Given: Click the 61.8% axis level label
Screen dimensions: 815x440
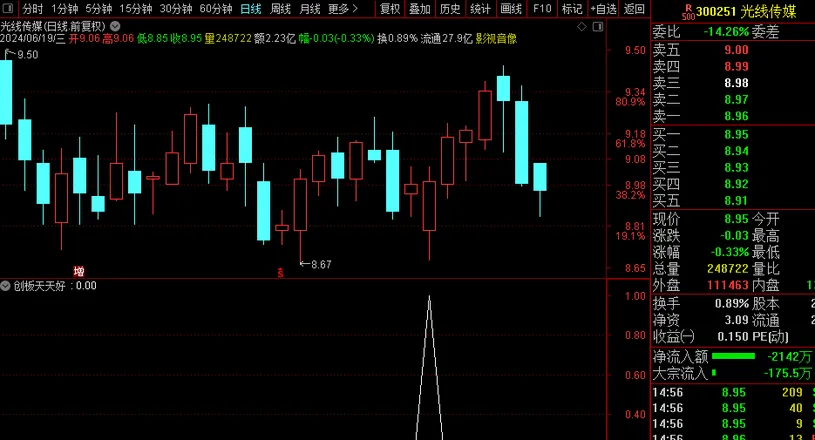Looking at the screenshot, I should pos(630,143).
